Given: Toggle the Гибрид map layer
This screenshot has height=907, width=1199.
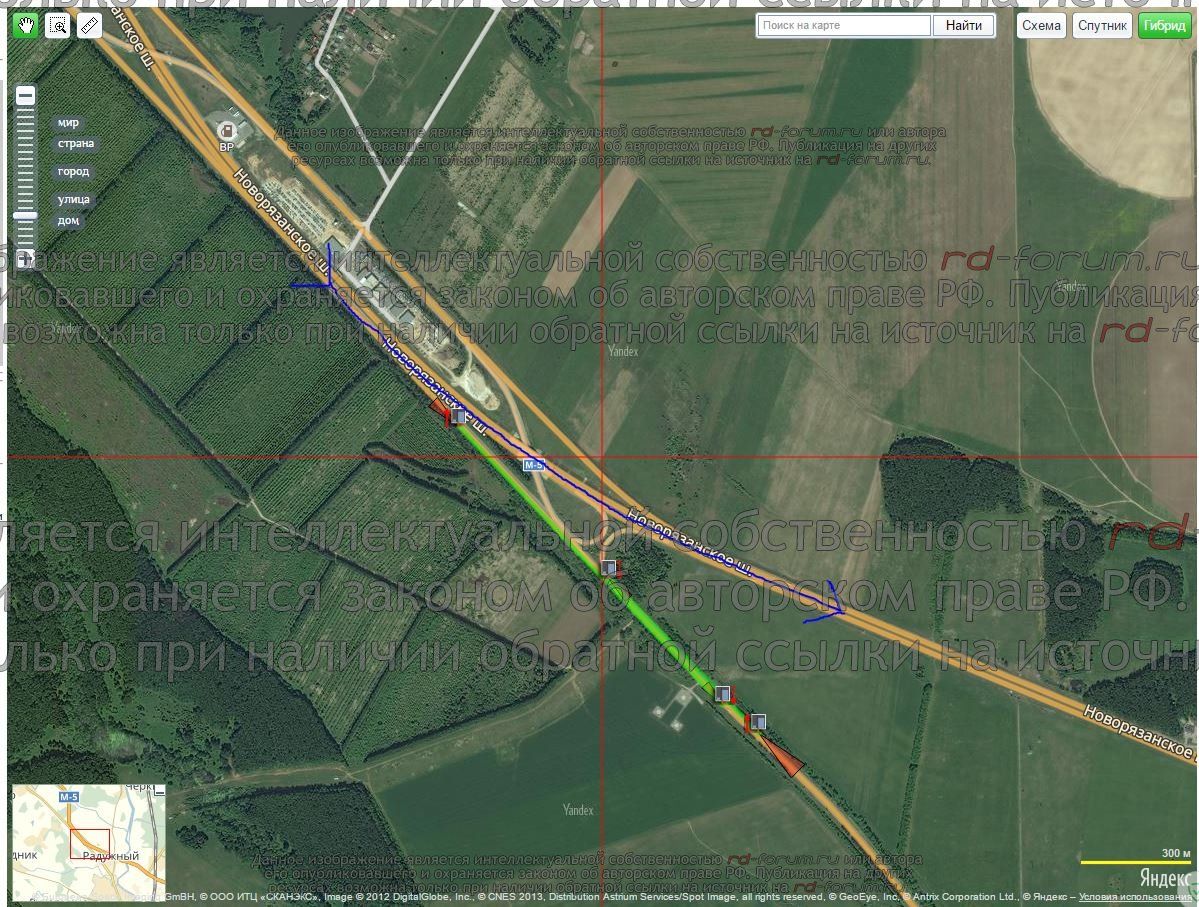Looking at the screenshot, I should coord(1164,26).
